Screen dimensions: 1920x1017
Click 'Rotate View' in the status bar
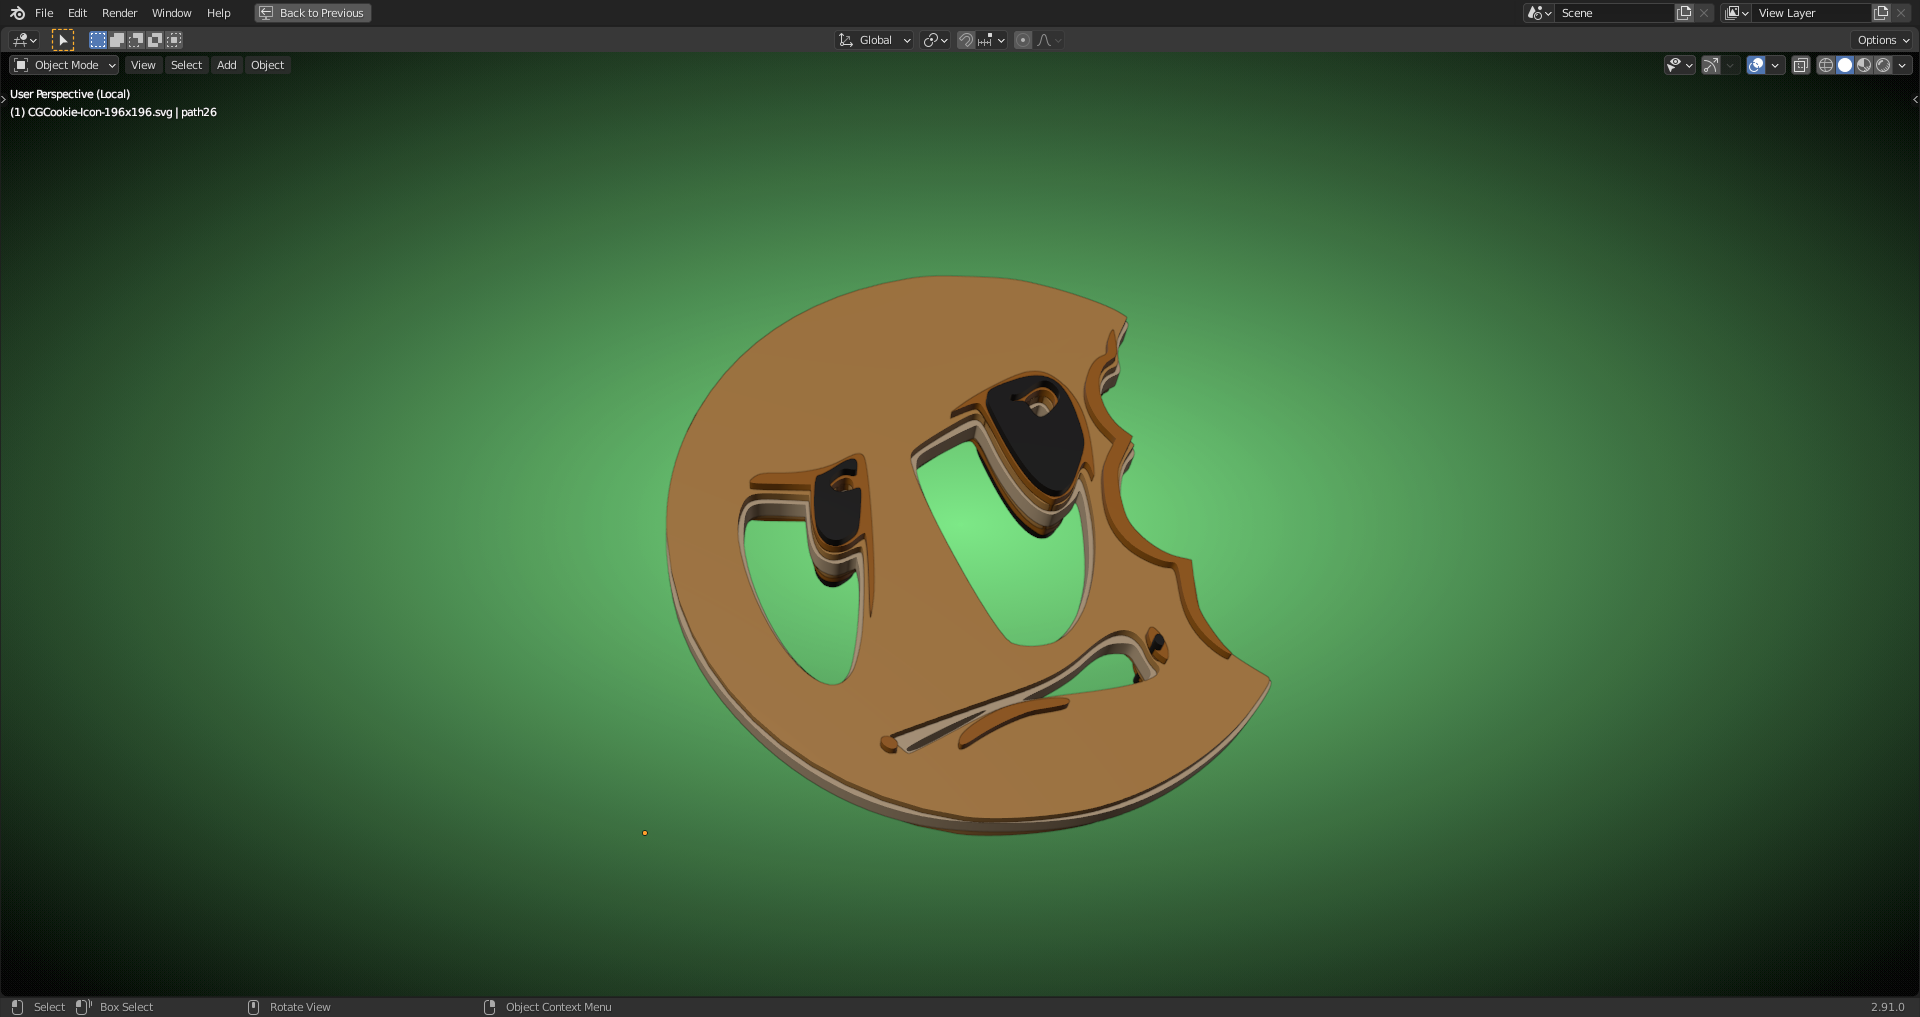coord(300,1007)
